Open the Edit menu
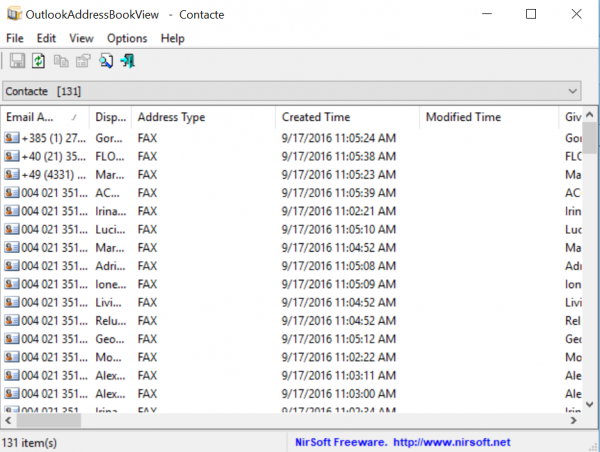Viewport: 600px width, 452px height. click(46, 38)
